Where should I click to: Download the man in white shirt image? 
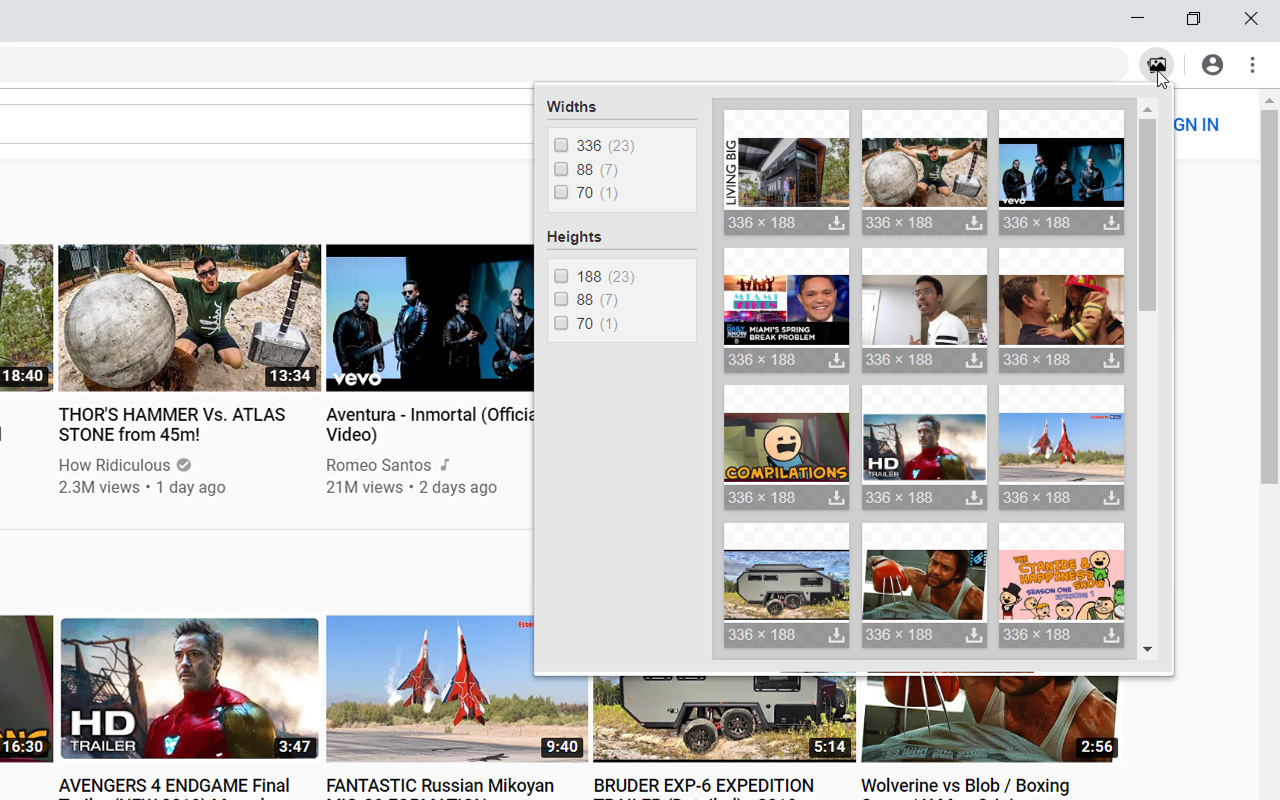(x=973, y=360)
